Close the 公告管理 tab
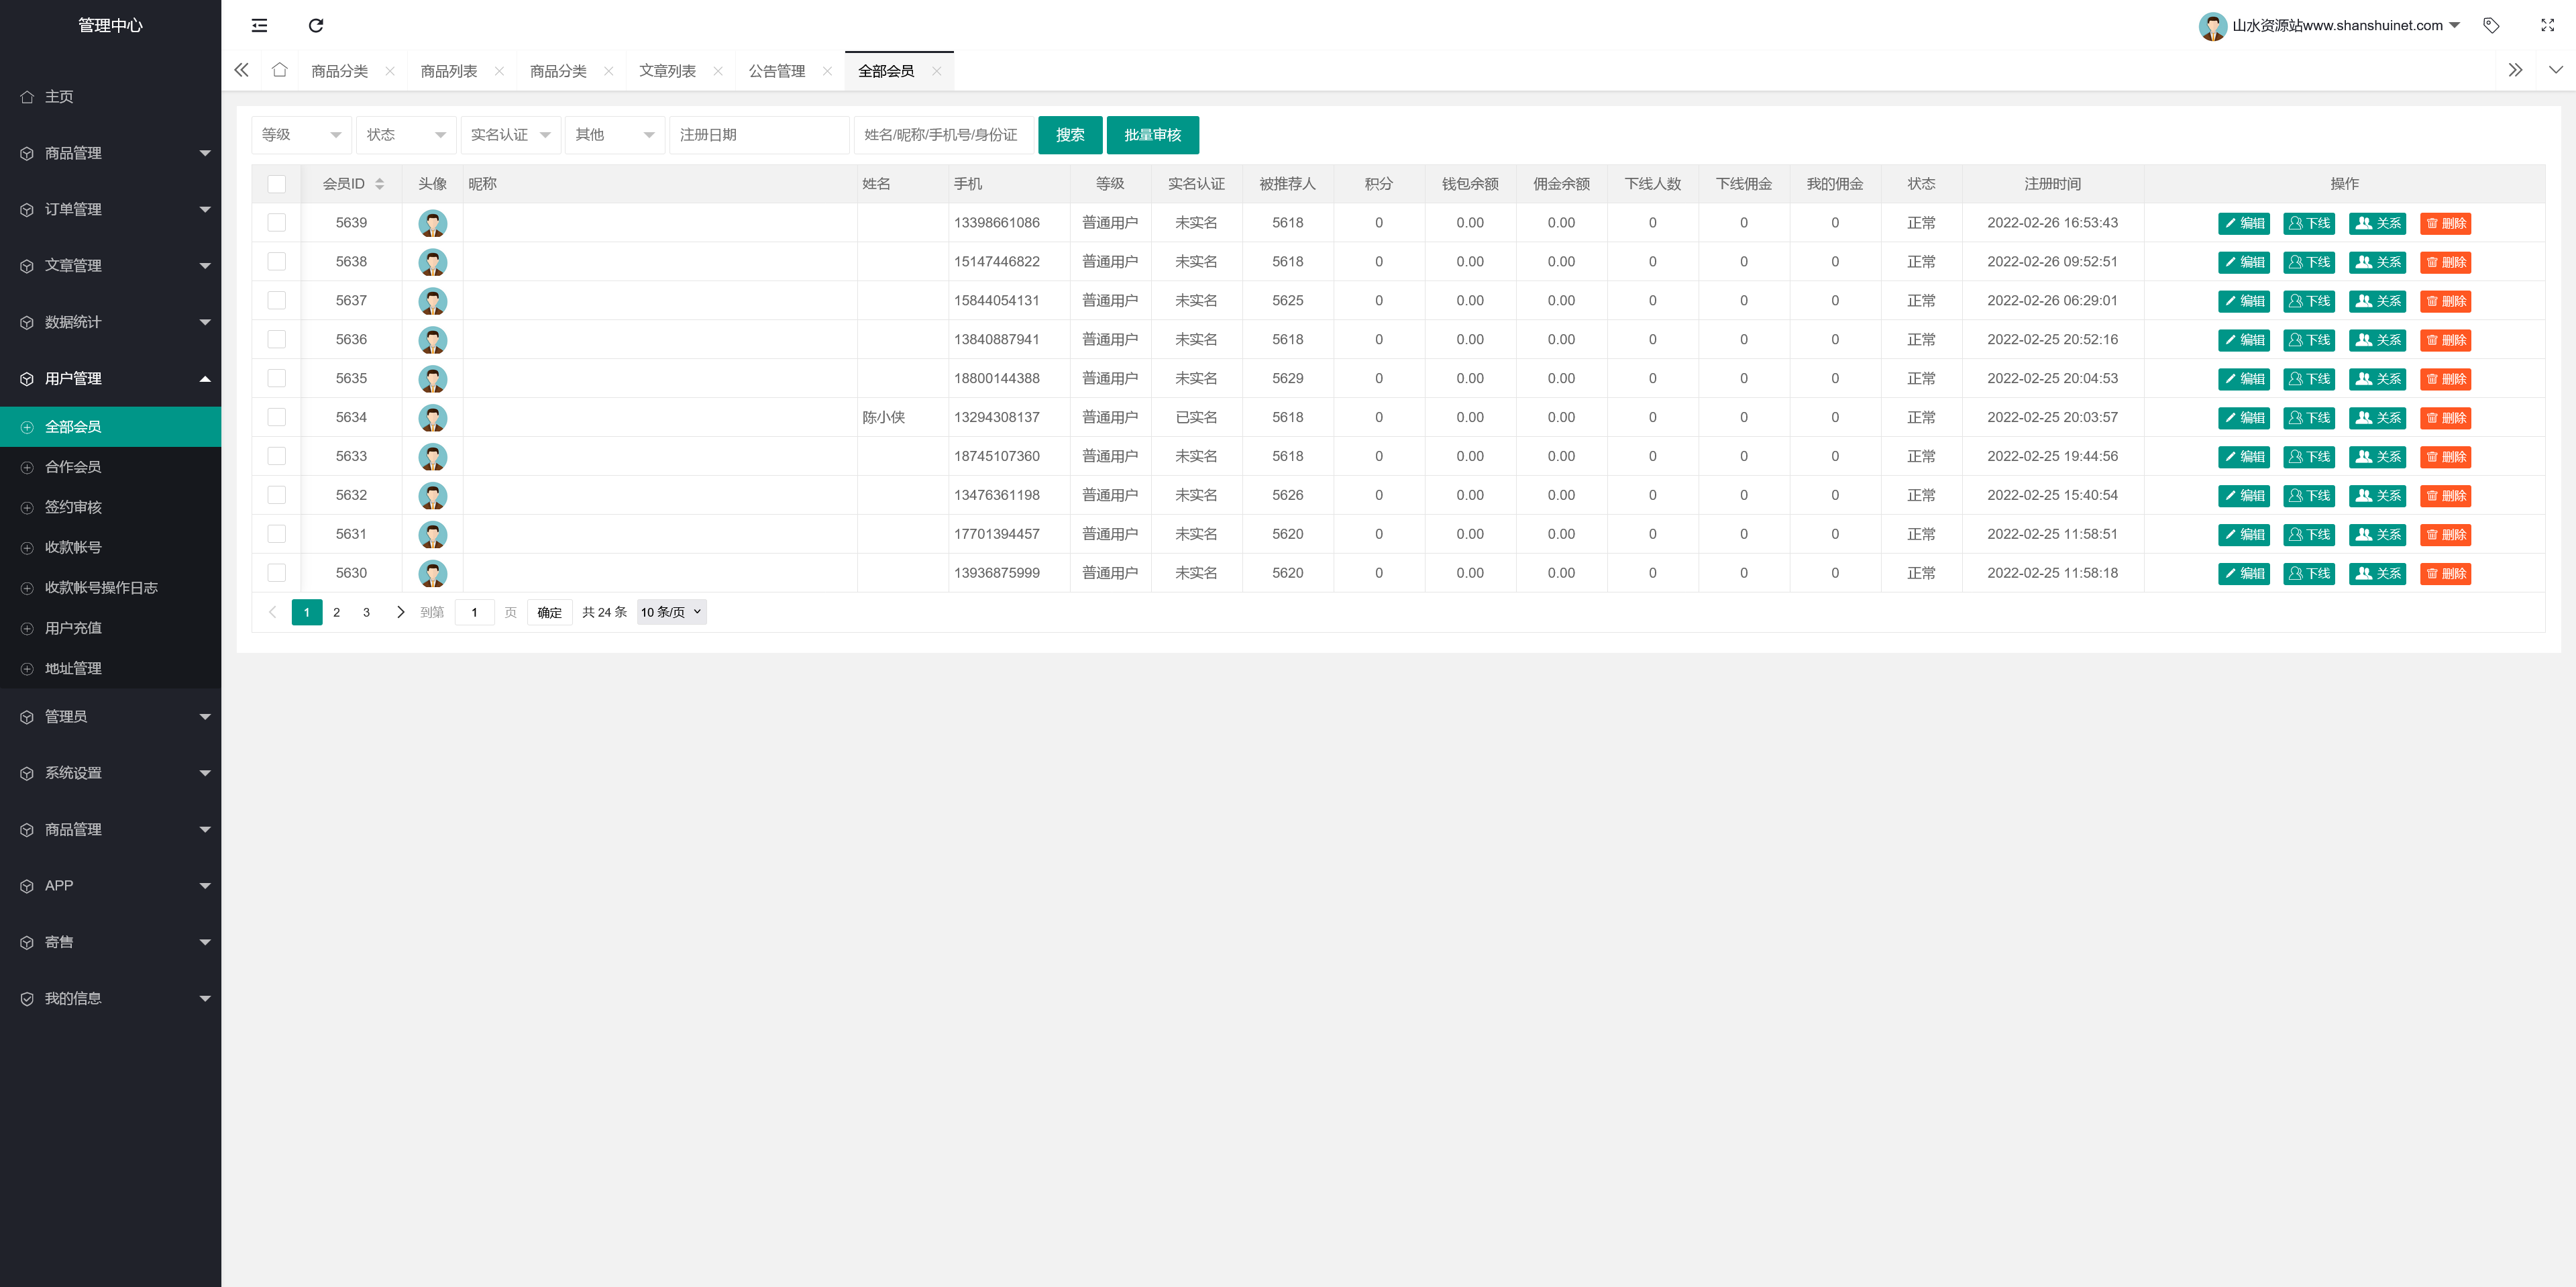 pyautogui.click(x=827, y=71)
